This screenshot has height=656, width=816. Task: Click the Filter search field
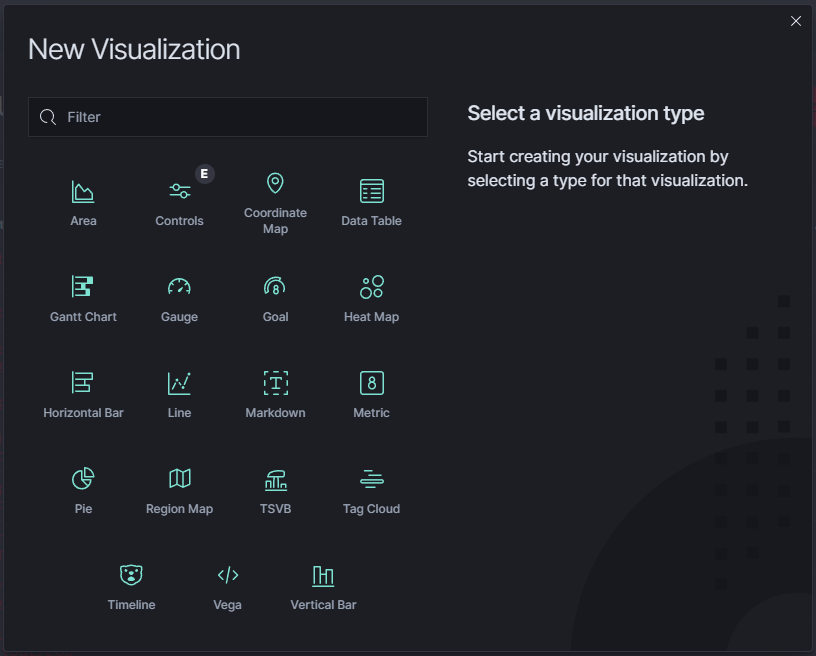[x=227, y=117]
